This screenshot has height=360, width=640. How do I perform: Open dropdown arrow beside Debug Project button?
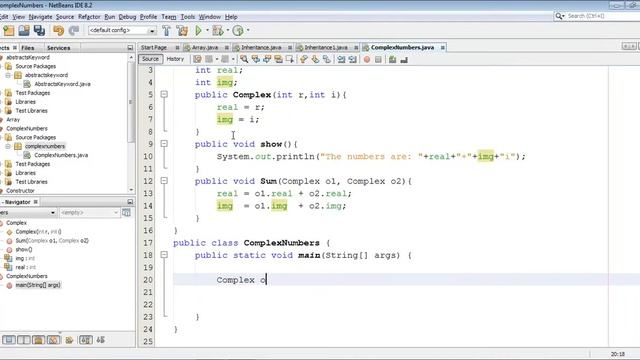pos(228,31)
